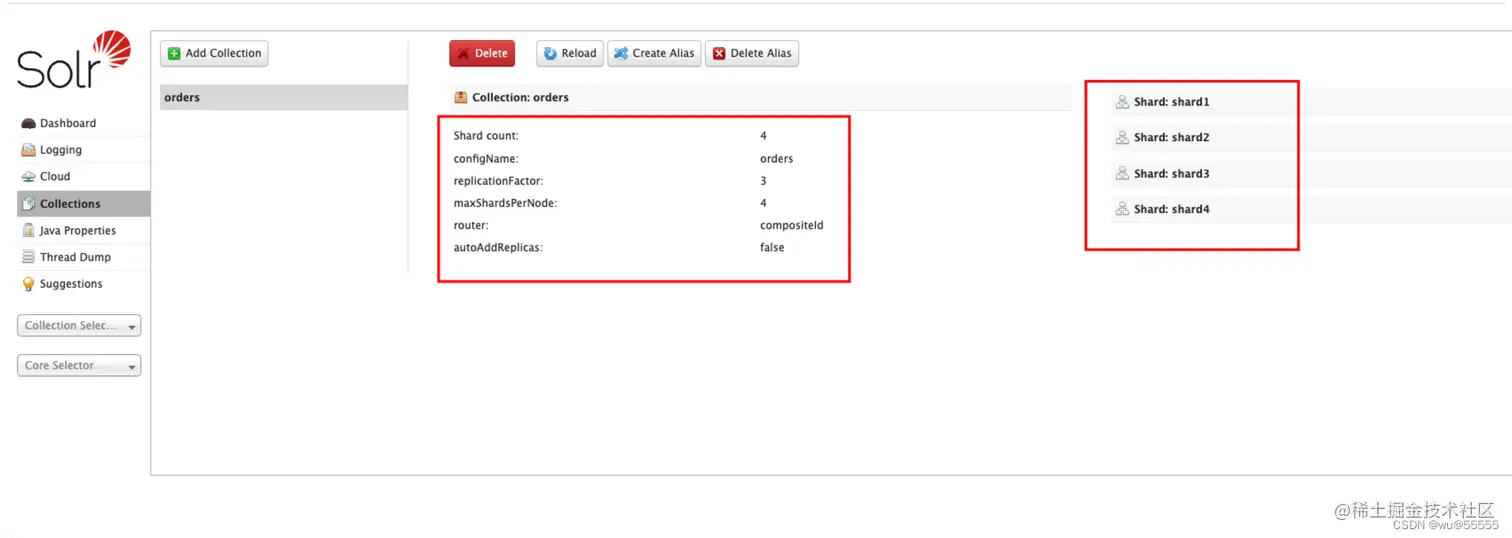Click the Add Collection button
Screen dimensions: 1512x538
214,54
